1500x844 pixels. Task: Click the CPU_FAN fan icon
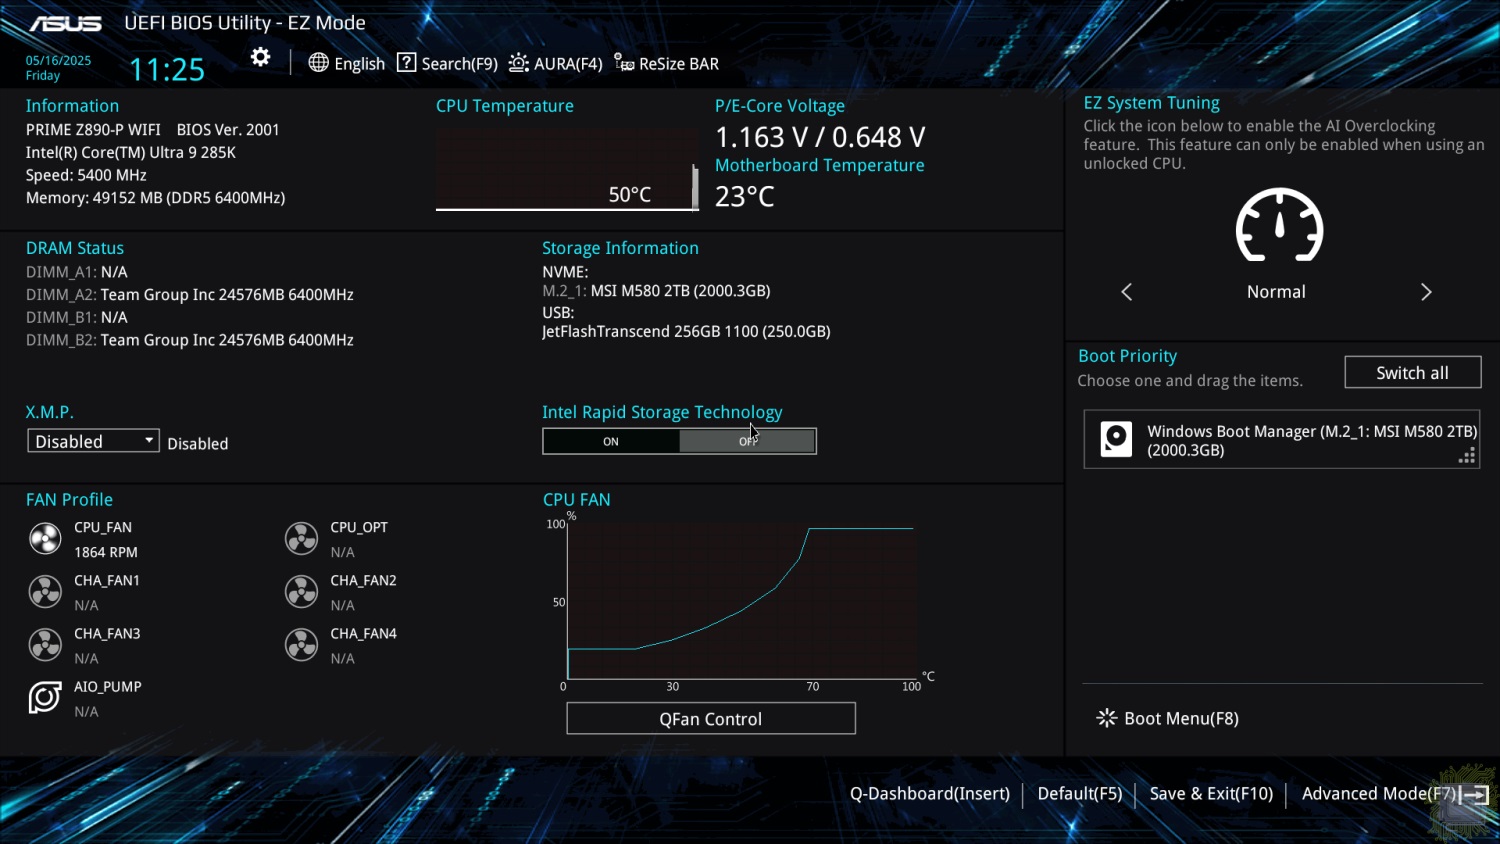[45, 539]
